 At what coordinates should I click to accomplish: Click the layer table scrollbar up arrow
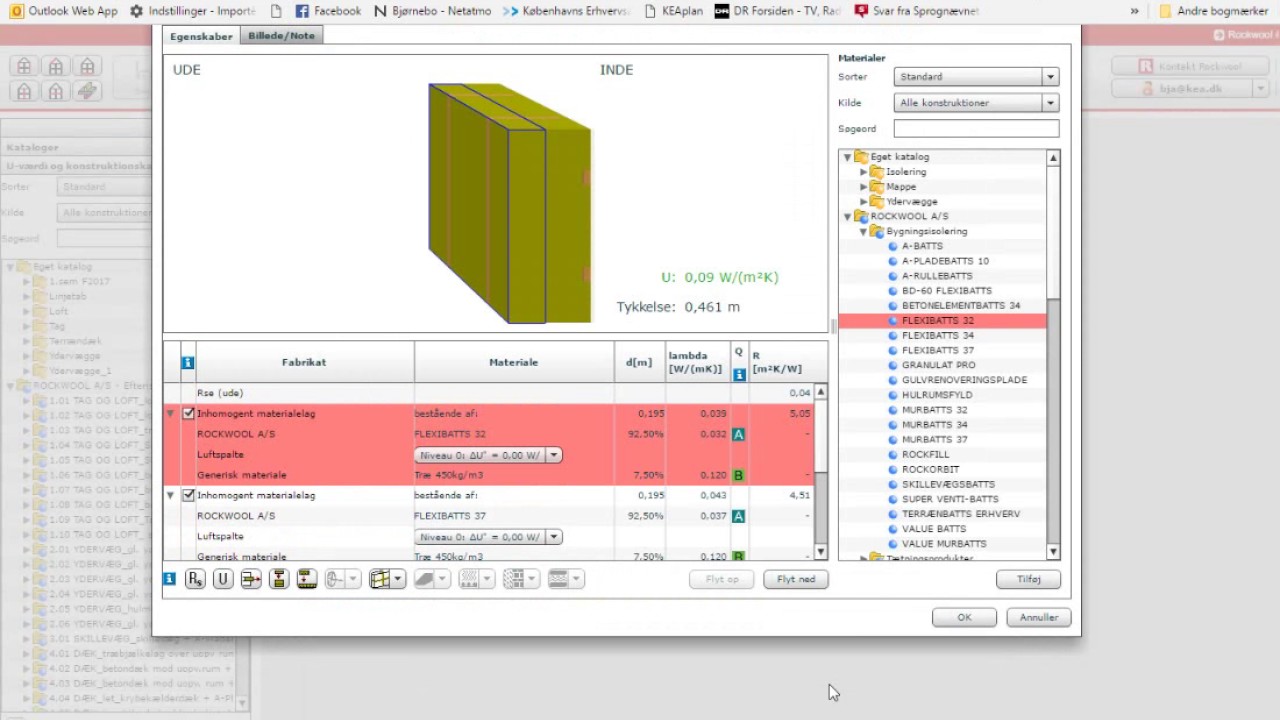click(x=821, y=392)
